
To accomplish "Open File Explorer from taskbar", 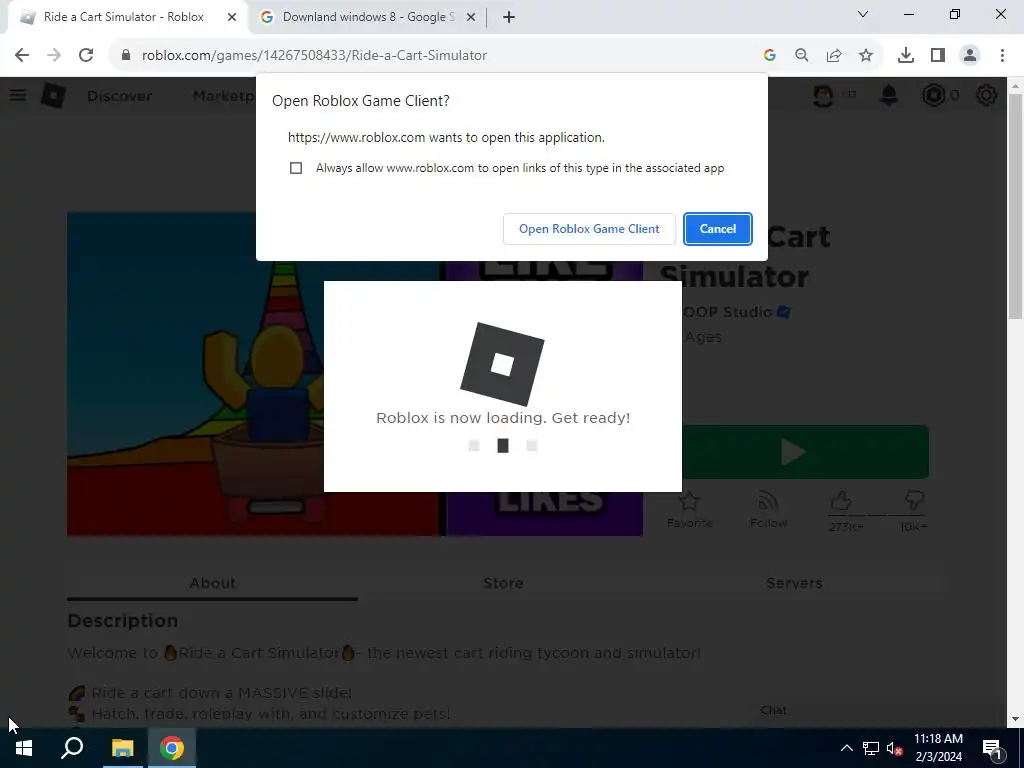I will pos(122,748).
